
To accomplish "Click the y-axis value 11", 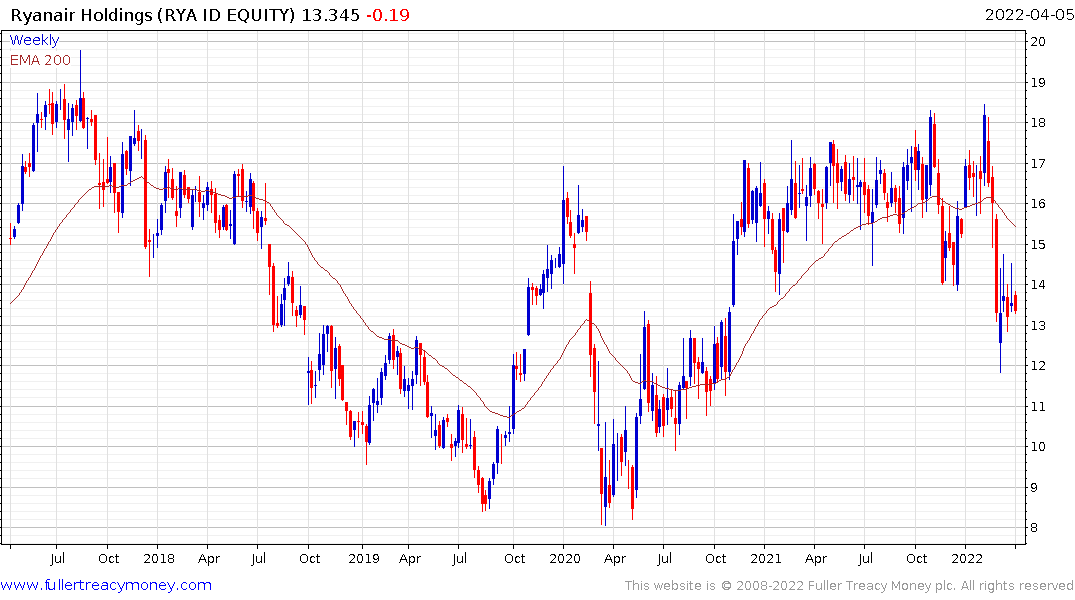I will (x=1038, y=407).
